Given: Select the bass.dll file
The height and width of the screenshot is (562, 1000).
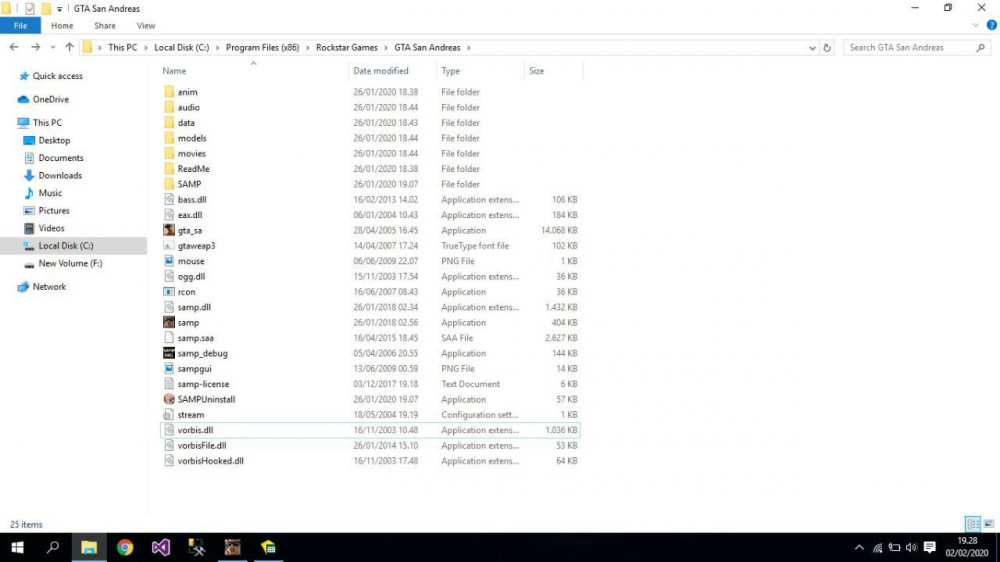Looking at the screenshot, I should (192, 200).
